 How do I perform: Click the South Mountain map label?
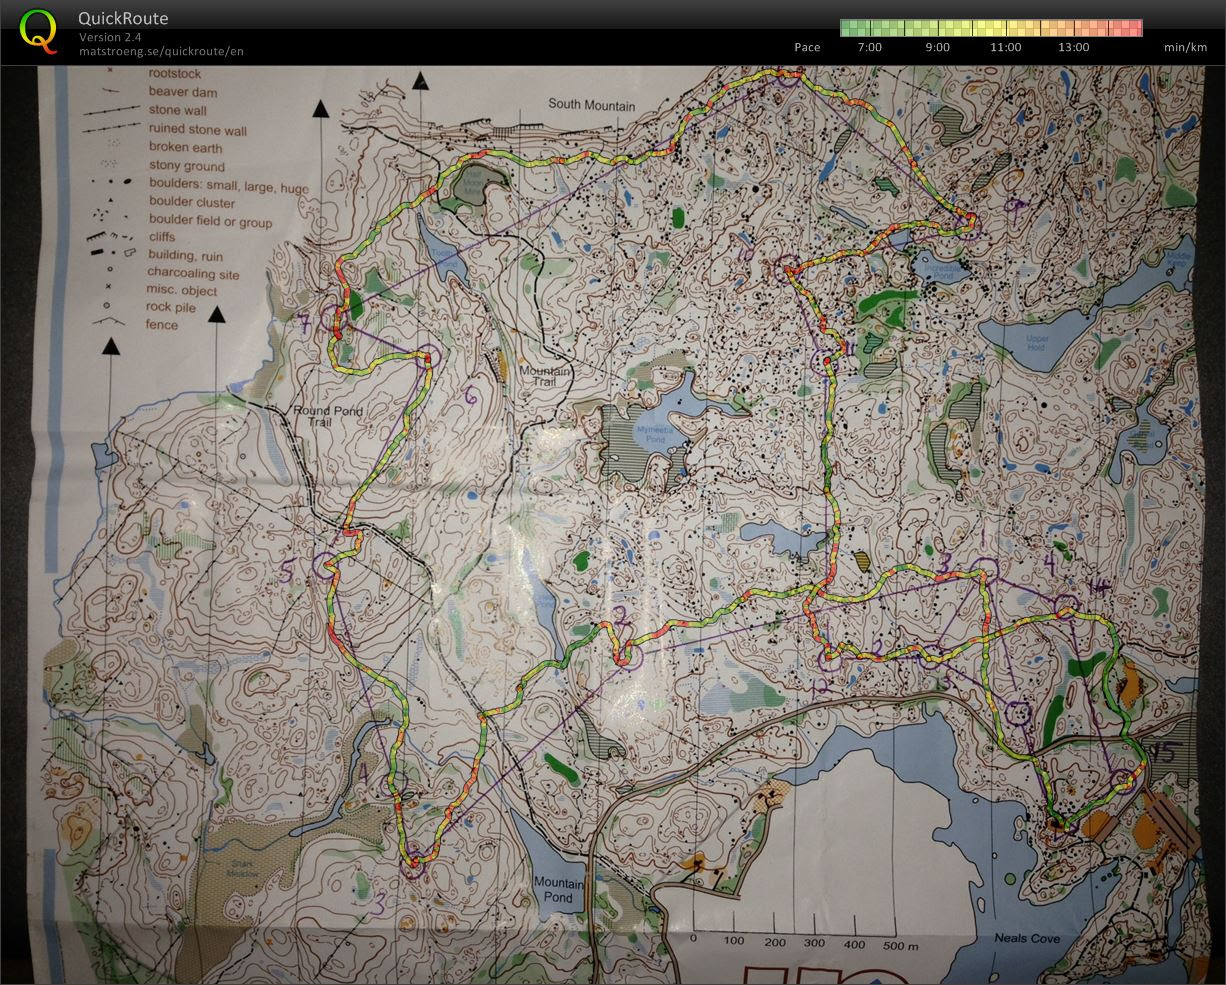pos(591,105)
